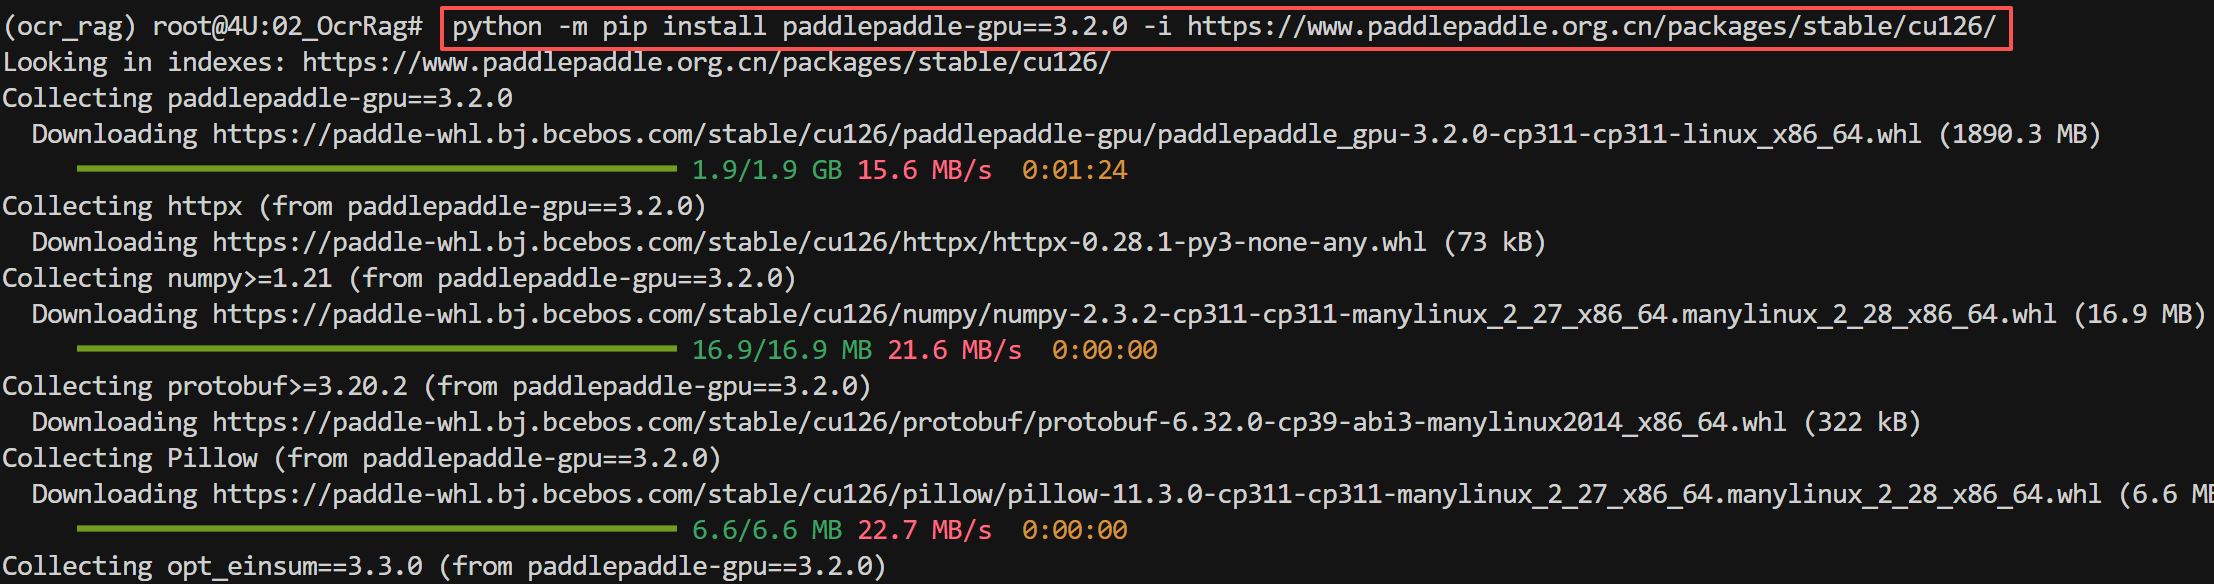Viewport: 2214px width, 584px height.
Task: Click the '1.9/1.9 GB' size value
Action: [767, 171]
